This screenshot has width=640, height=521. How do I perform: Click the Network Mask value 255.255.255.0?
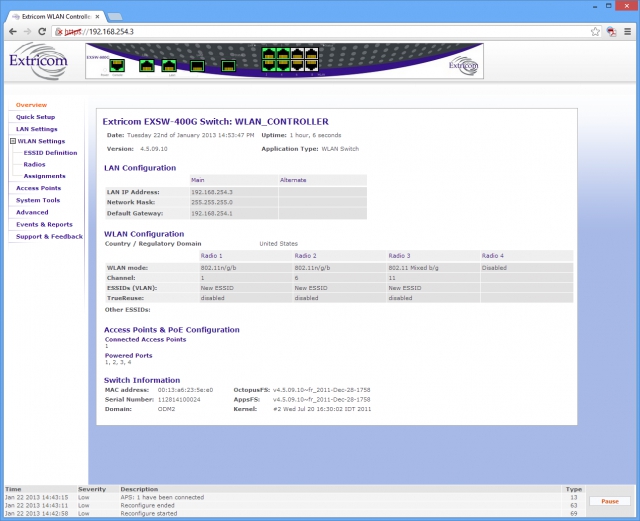[212, 202]
